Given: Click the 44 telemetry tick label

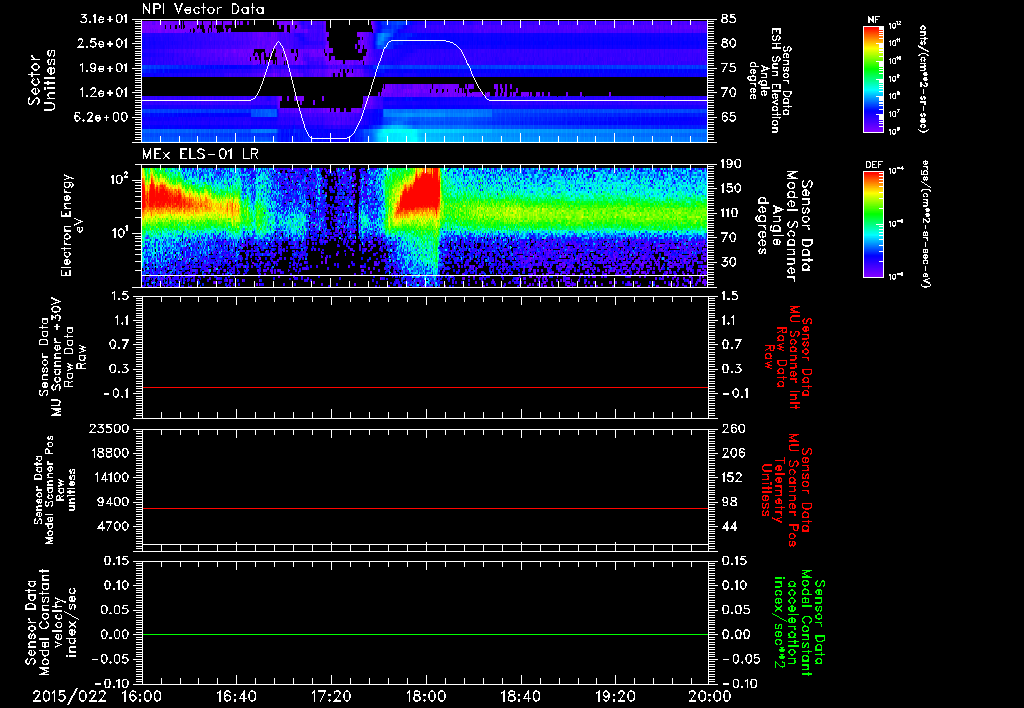Looking at the screenshot, I should [x=729, y=526].
